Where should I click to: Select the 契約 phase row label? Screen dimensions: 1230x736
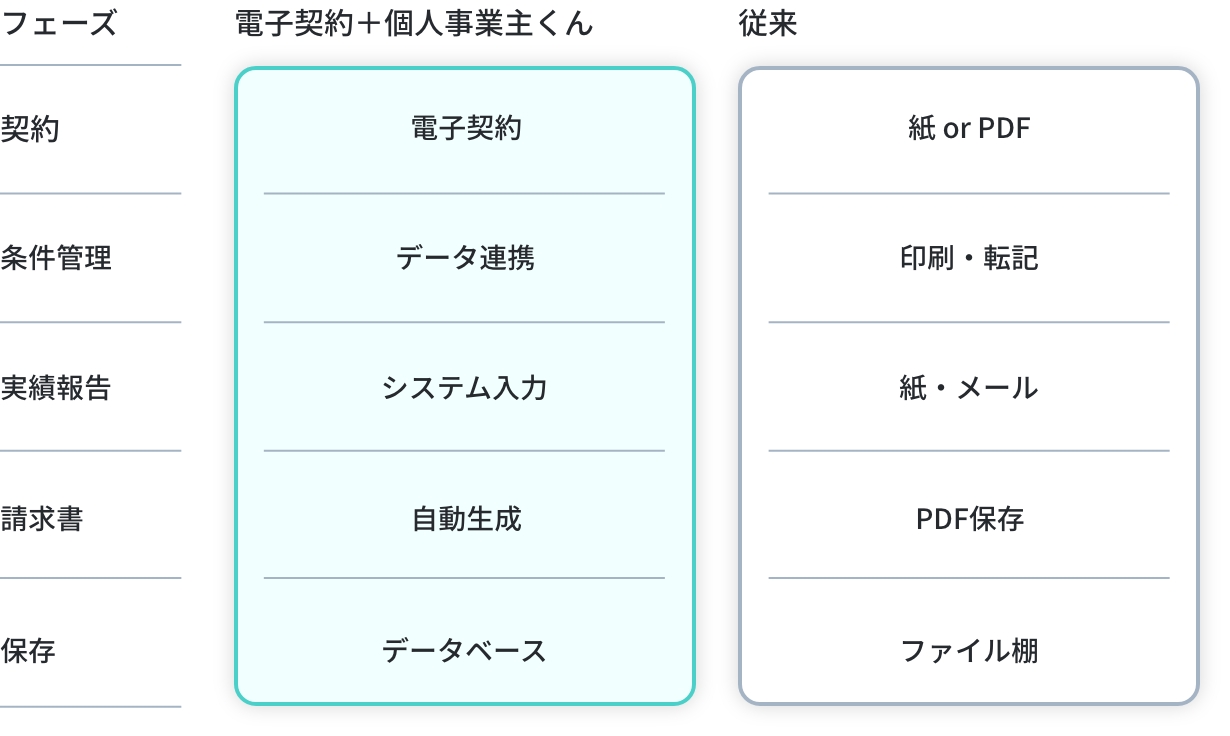tap(29, 129)
